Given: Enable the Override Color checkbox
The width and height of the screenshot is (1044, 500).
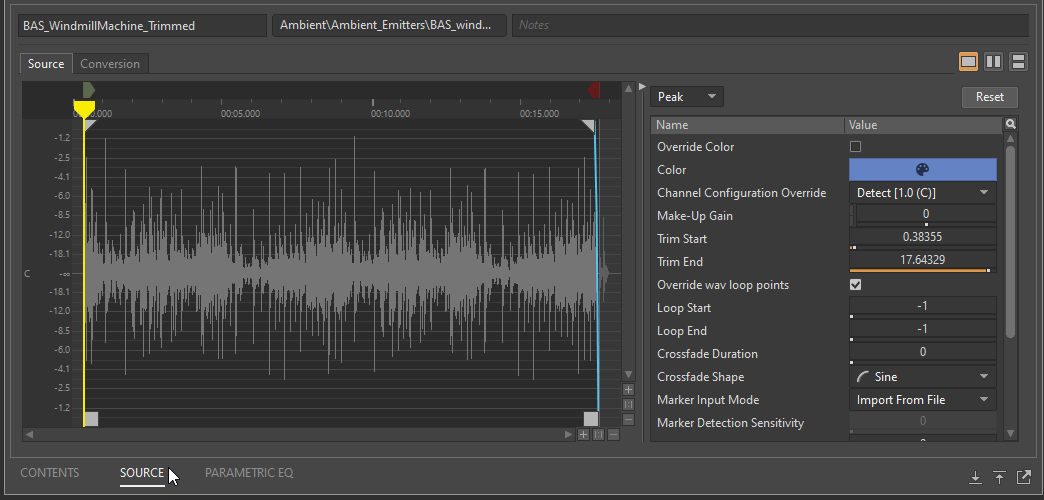Looking at the screenshot, I should [855, 147].
